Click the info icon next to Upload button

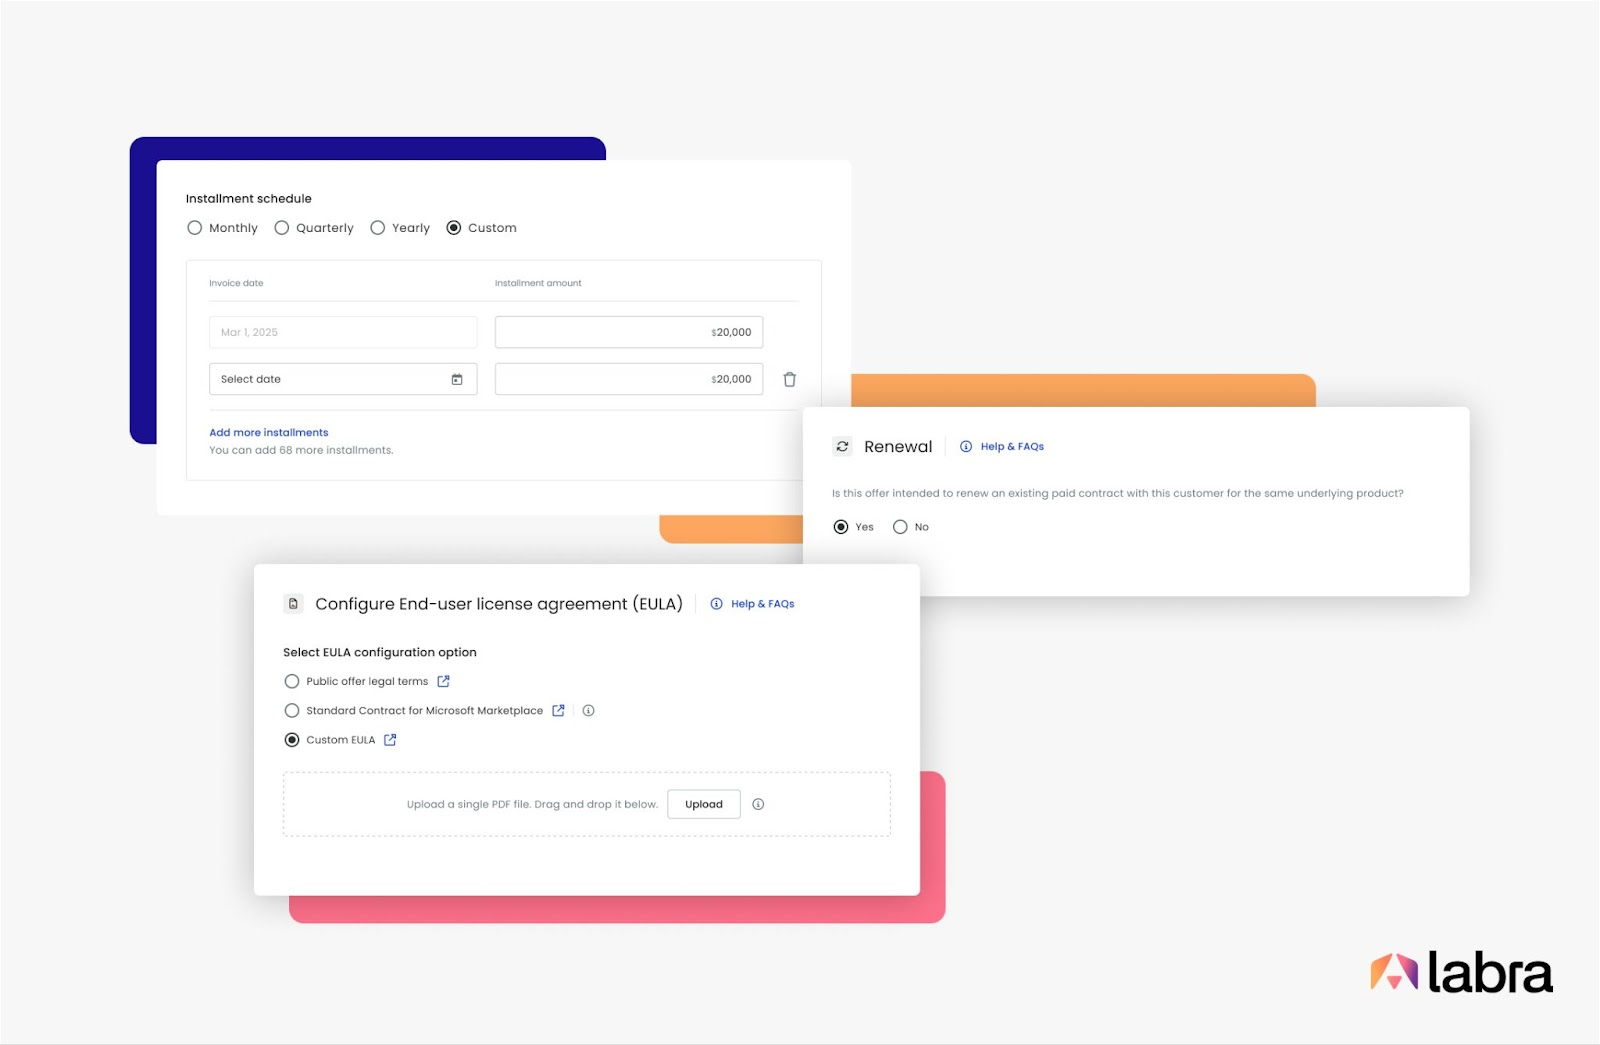758,804
